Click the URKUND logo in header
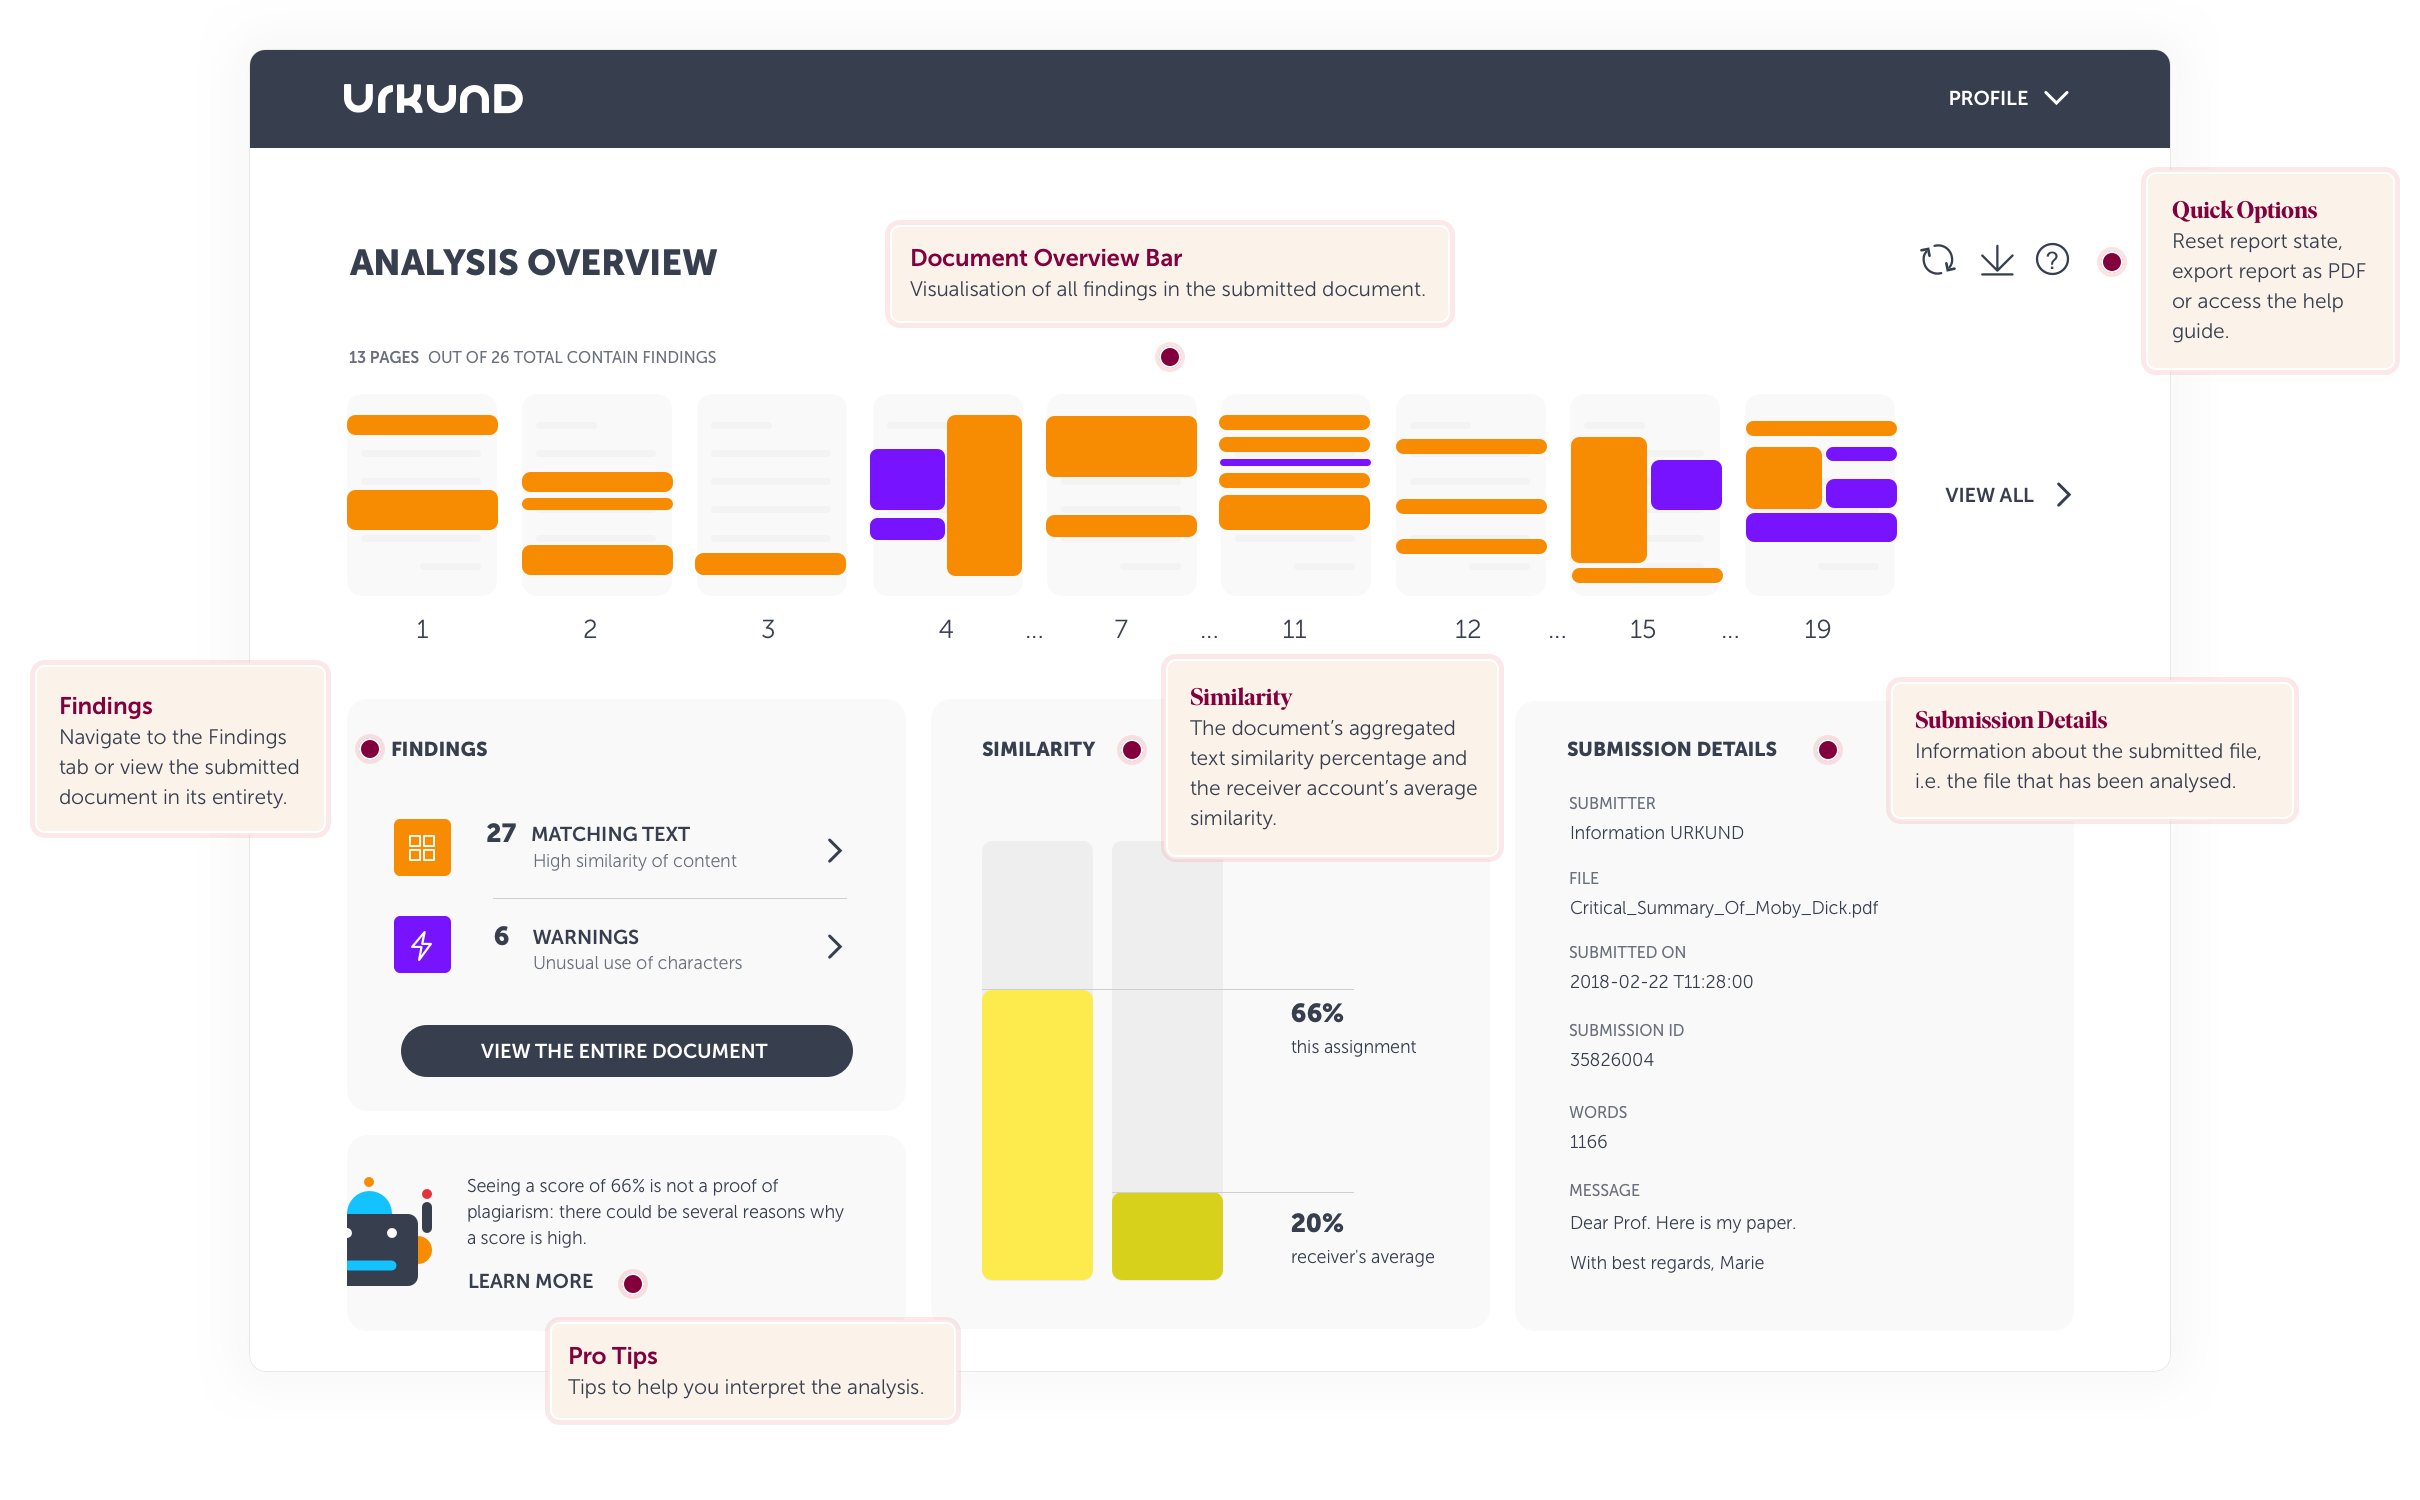 pyautogui.click(x=433, y=98)
